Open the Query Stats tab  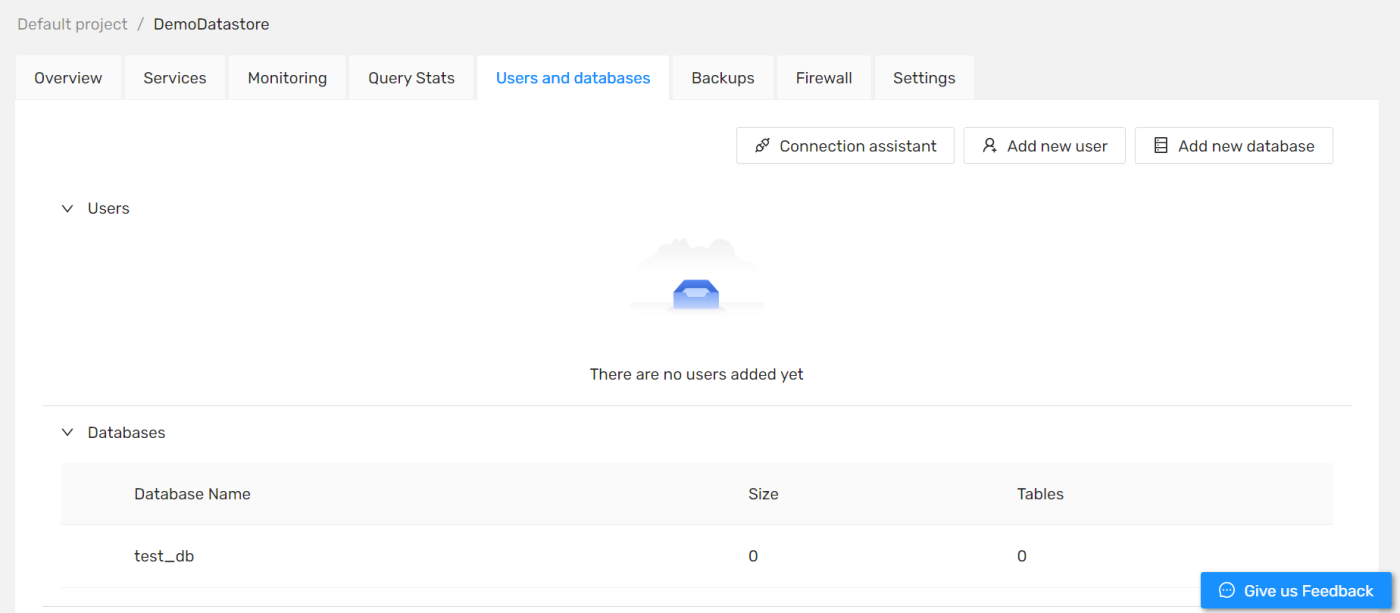point(411,77)
